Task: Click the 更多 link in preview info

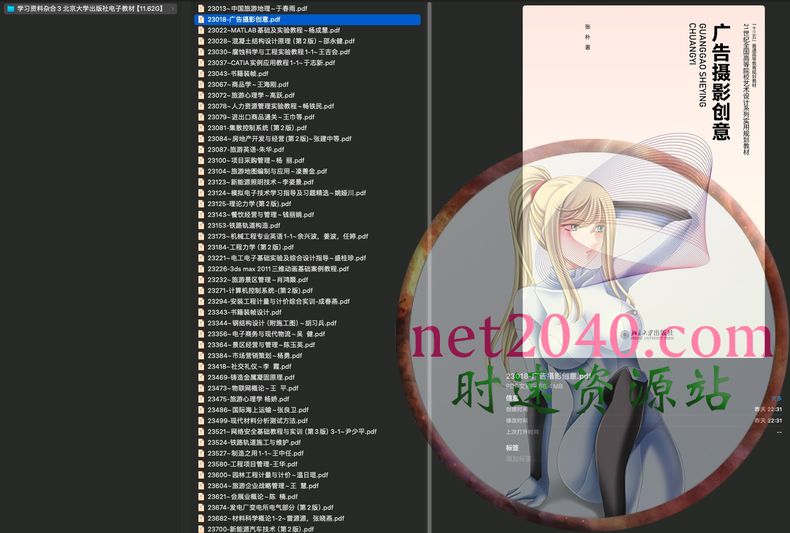Action: [777, 398]
